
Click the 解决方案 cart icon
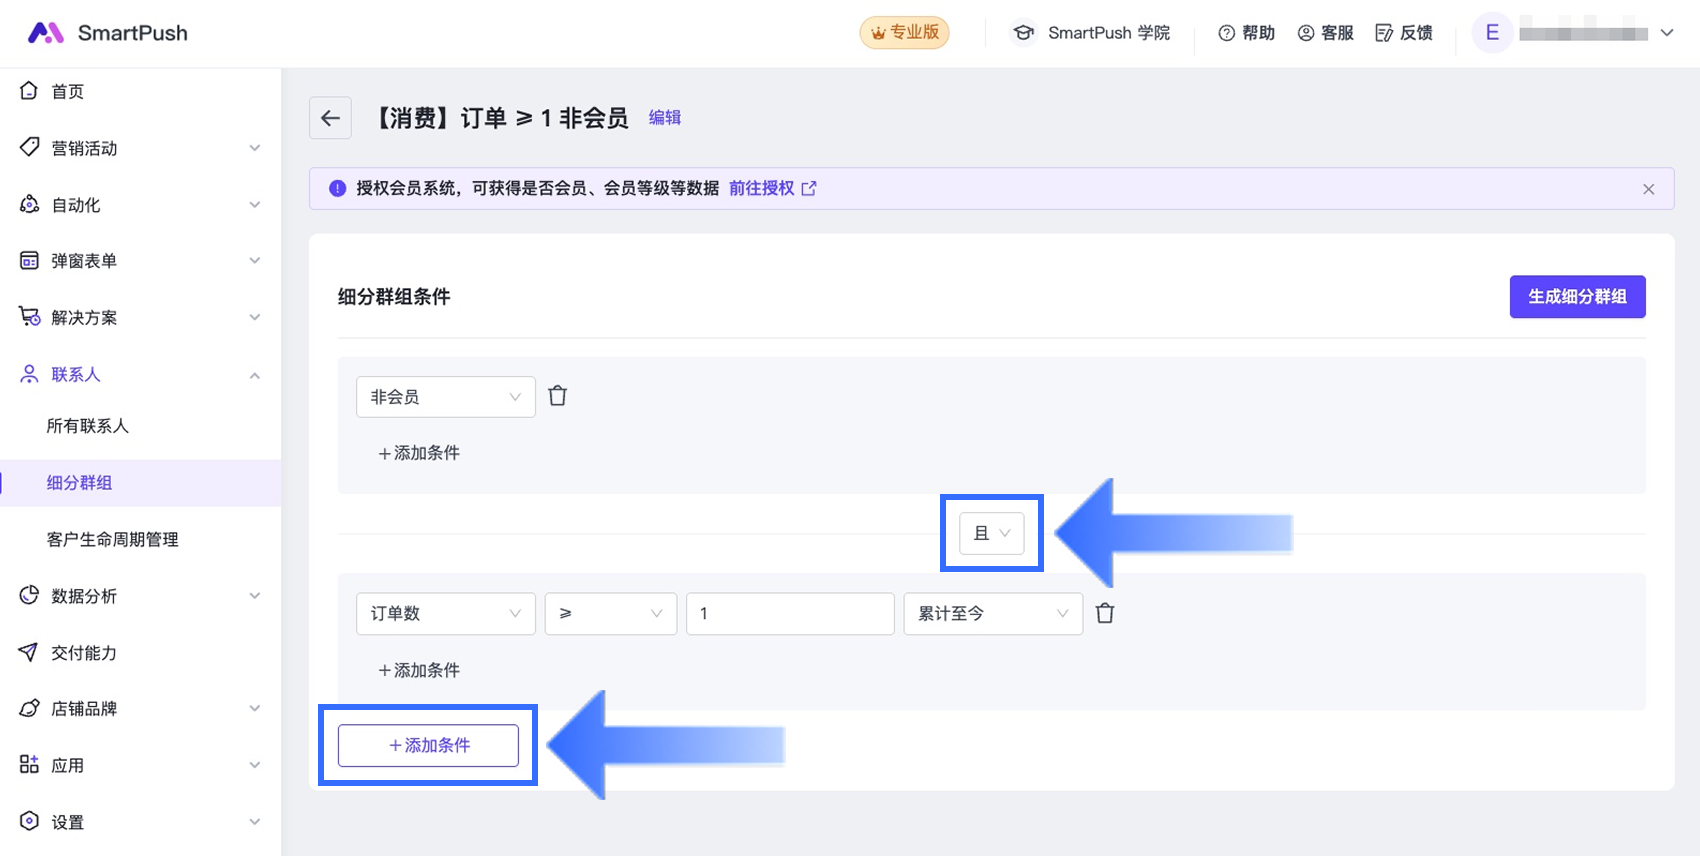[x=29, y=317]
